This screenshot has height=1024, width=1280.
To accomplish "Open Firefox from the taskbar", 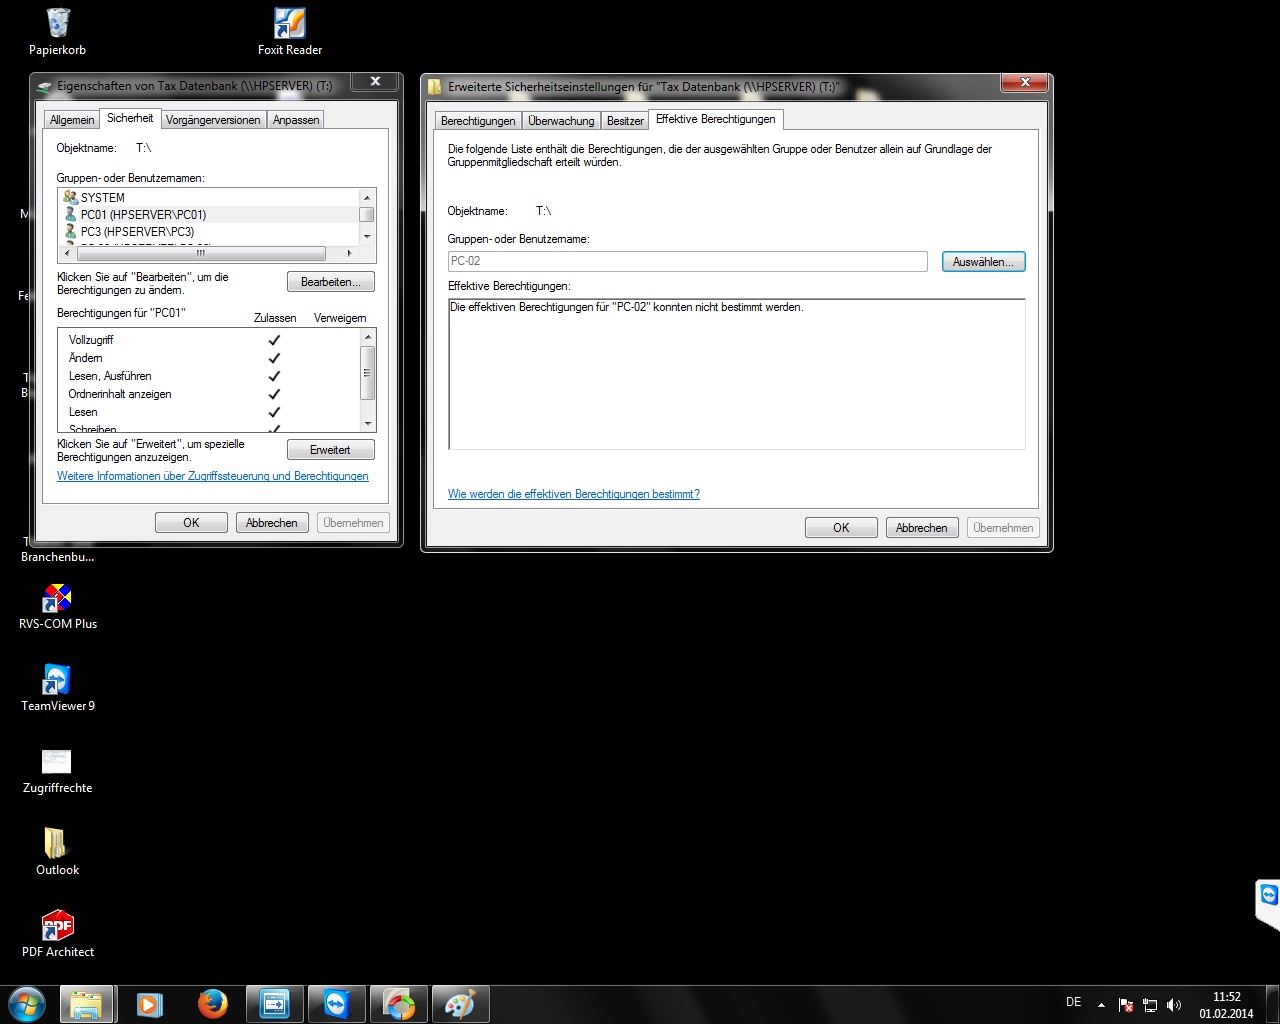I will 211,1004.
